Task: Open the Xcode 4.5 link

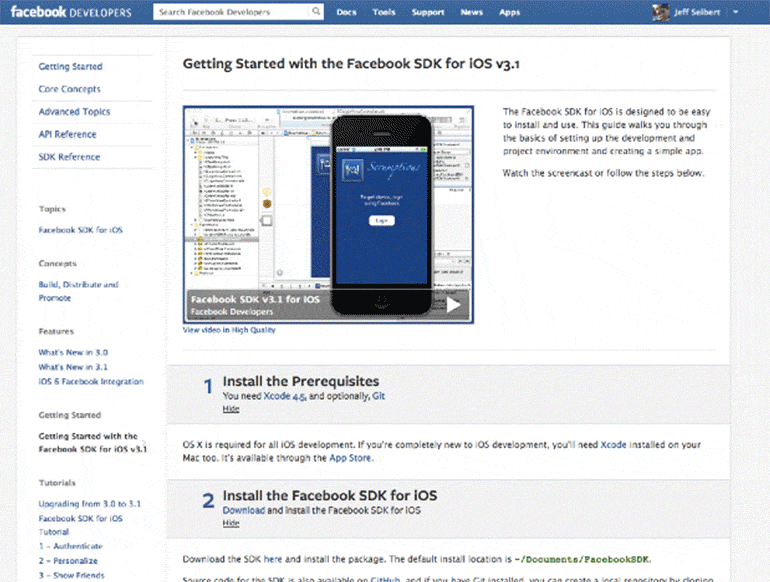Action: (284, 396)
